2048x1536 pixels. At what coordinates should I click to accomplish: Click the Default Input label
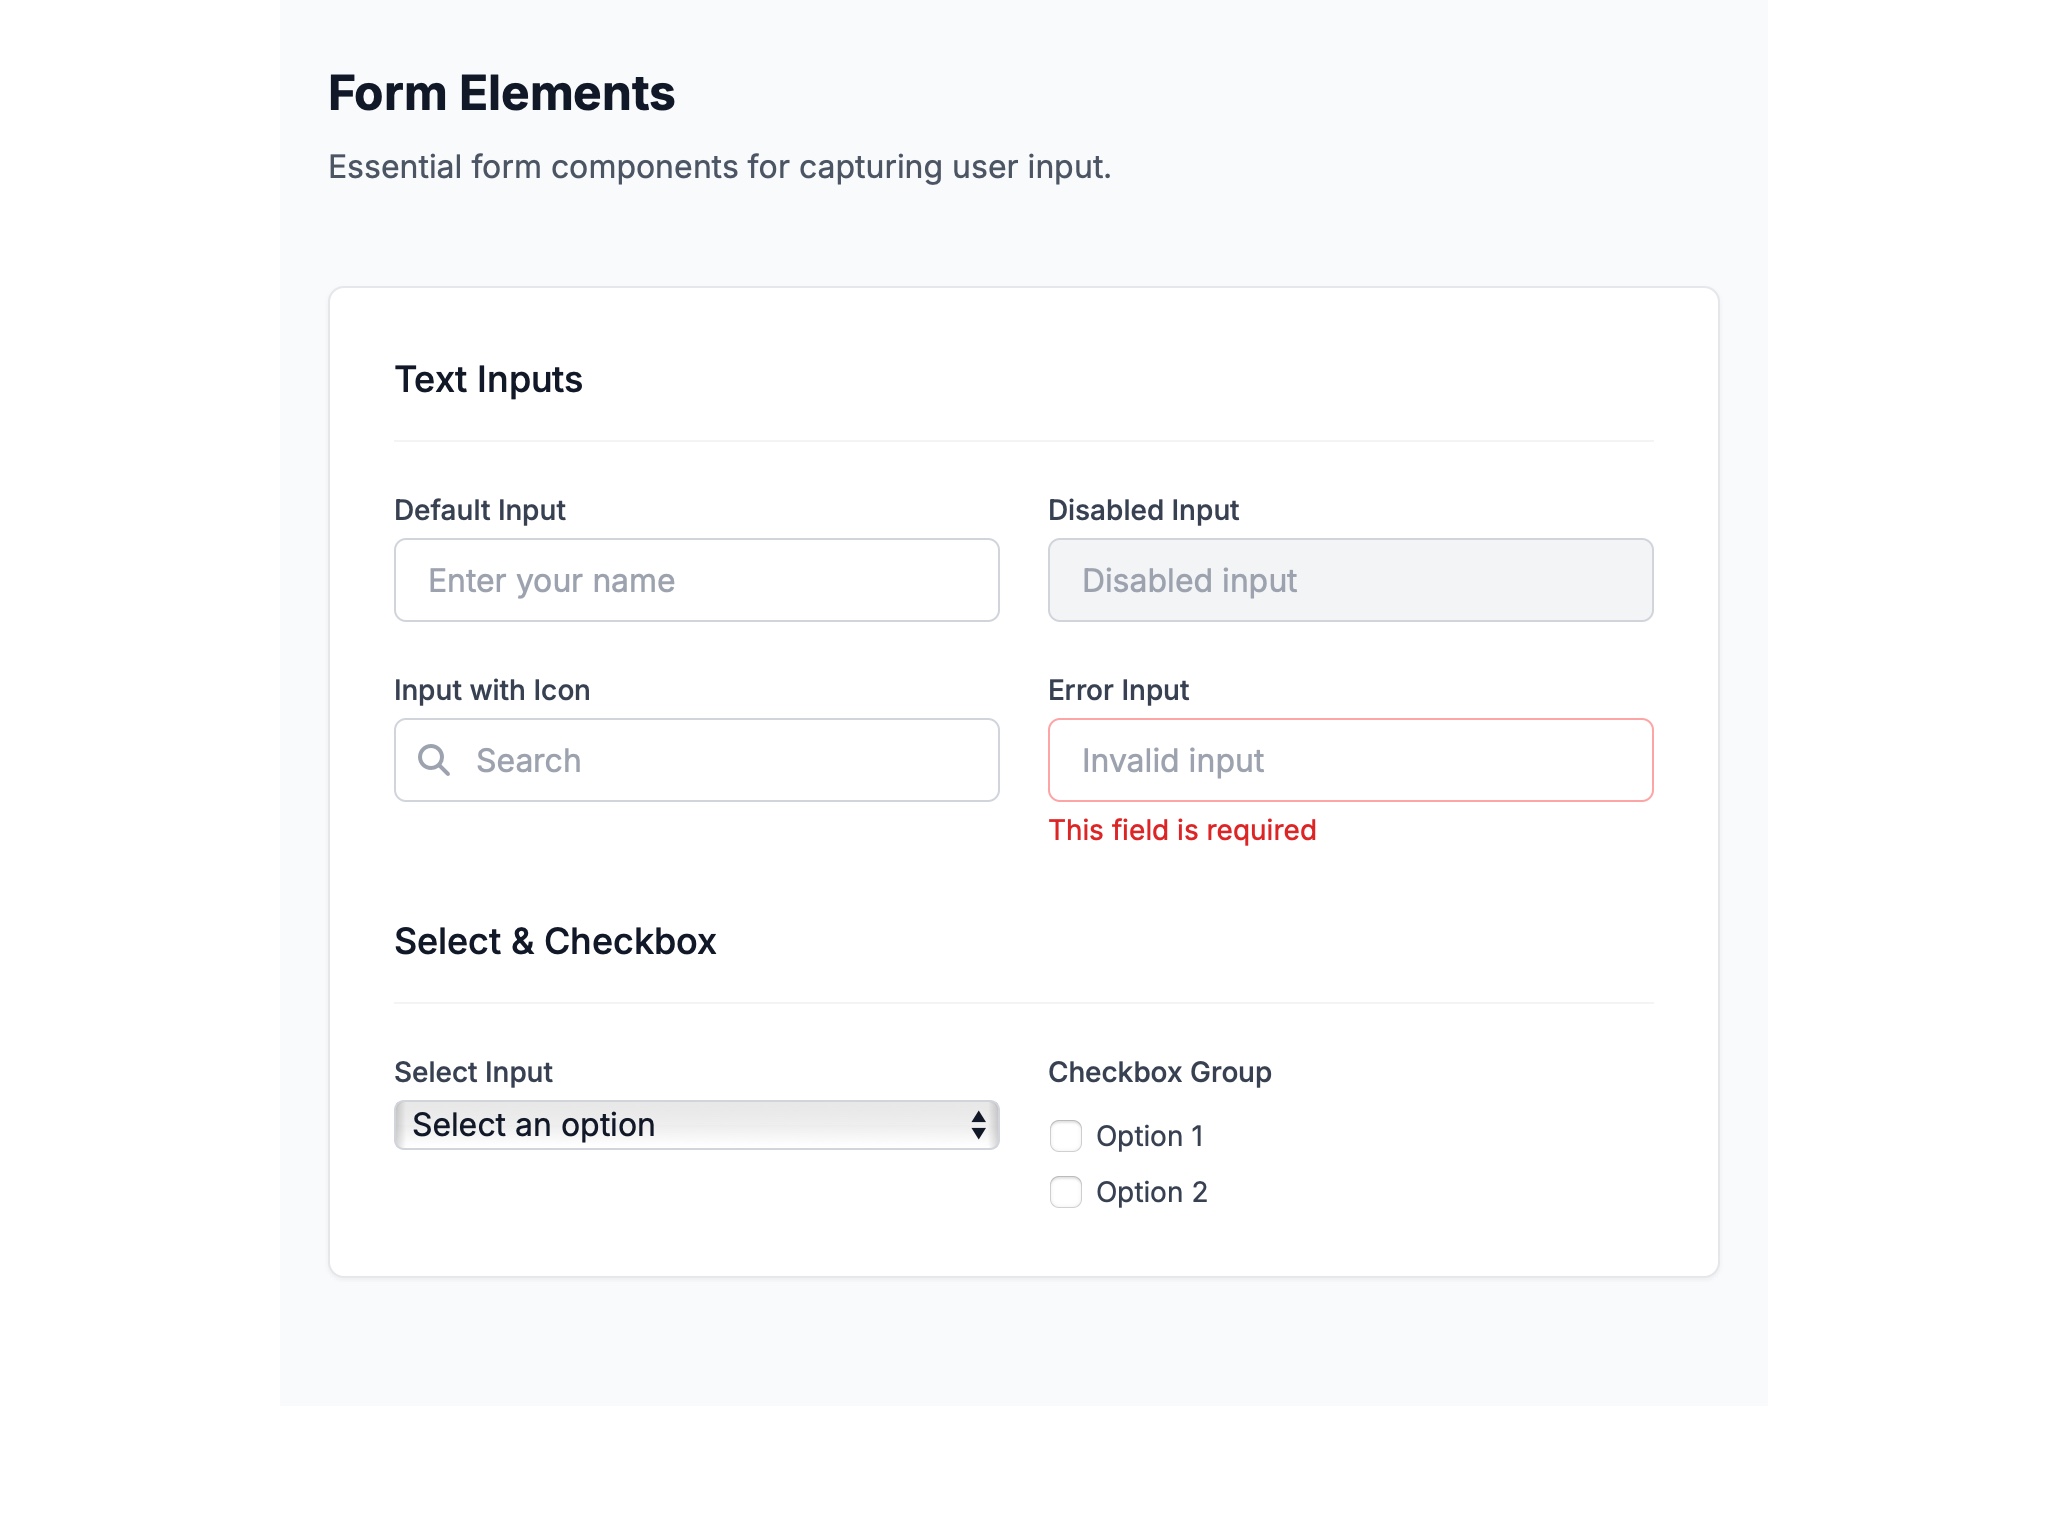click(x=480, y=510)
